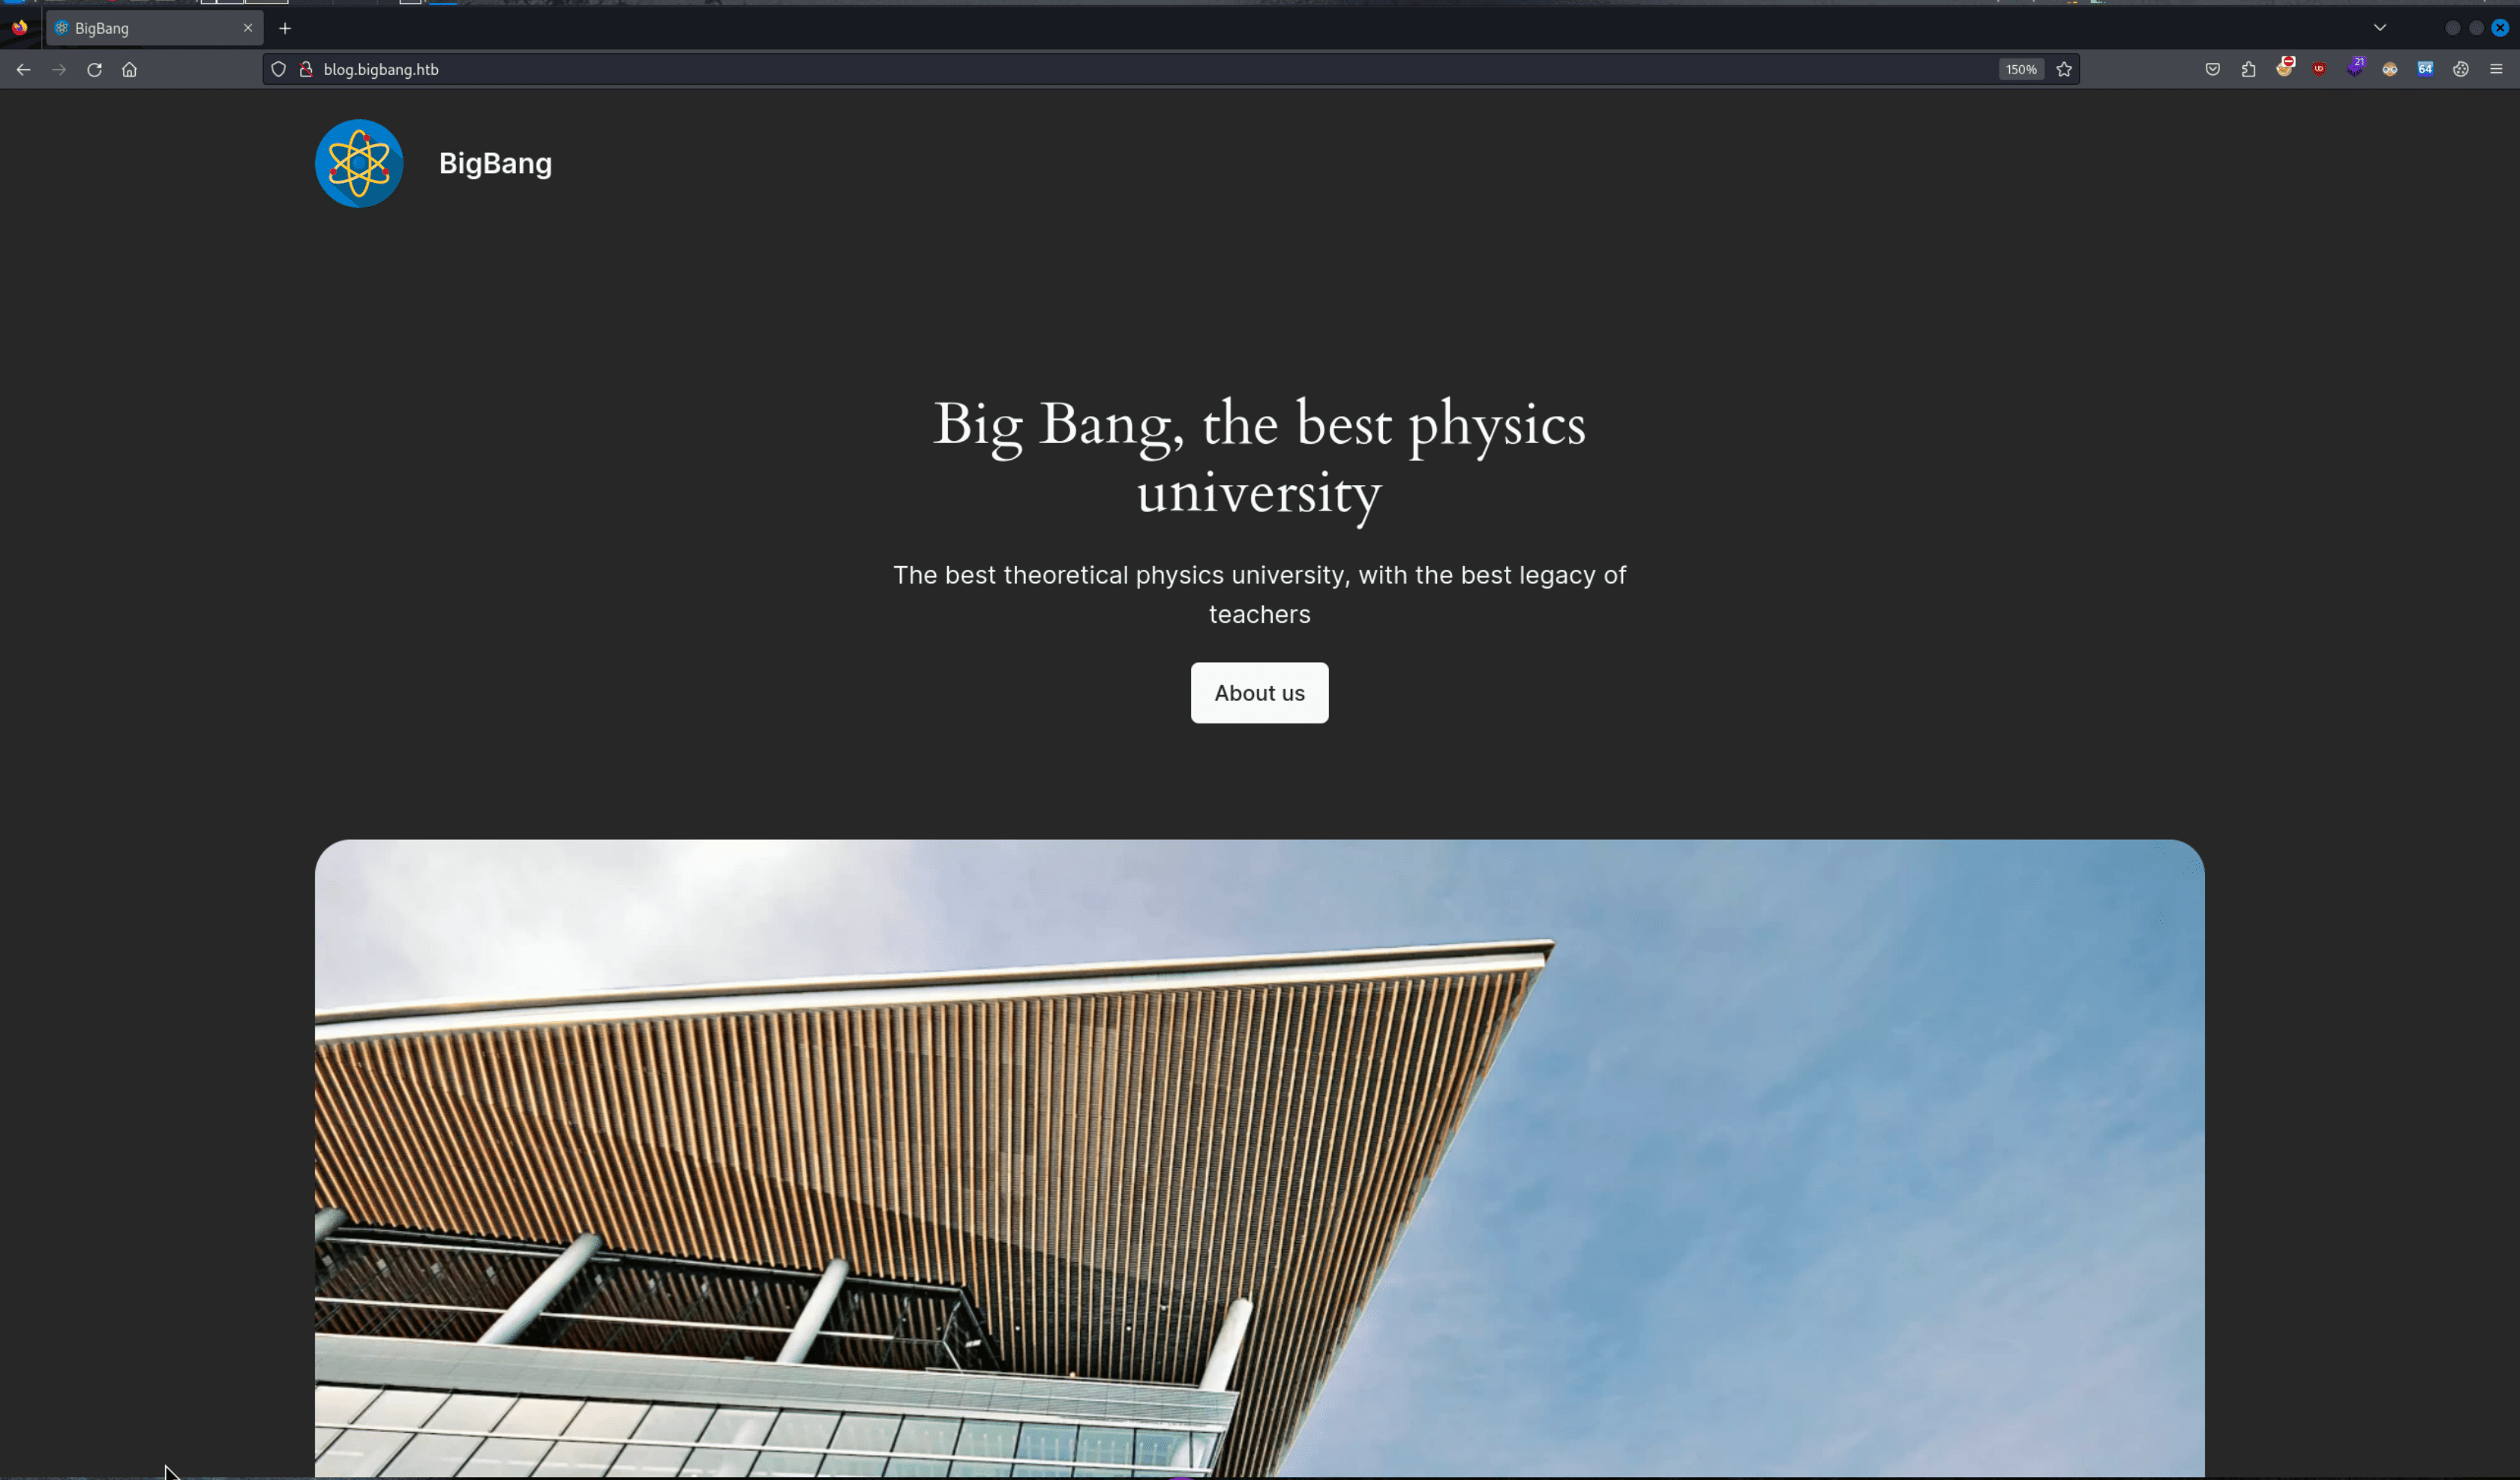Open a new tab with plus button
The height and width of the screenshot is (1480, 2520).
click(285, 28)
